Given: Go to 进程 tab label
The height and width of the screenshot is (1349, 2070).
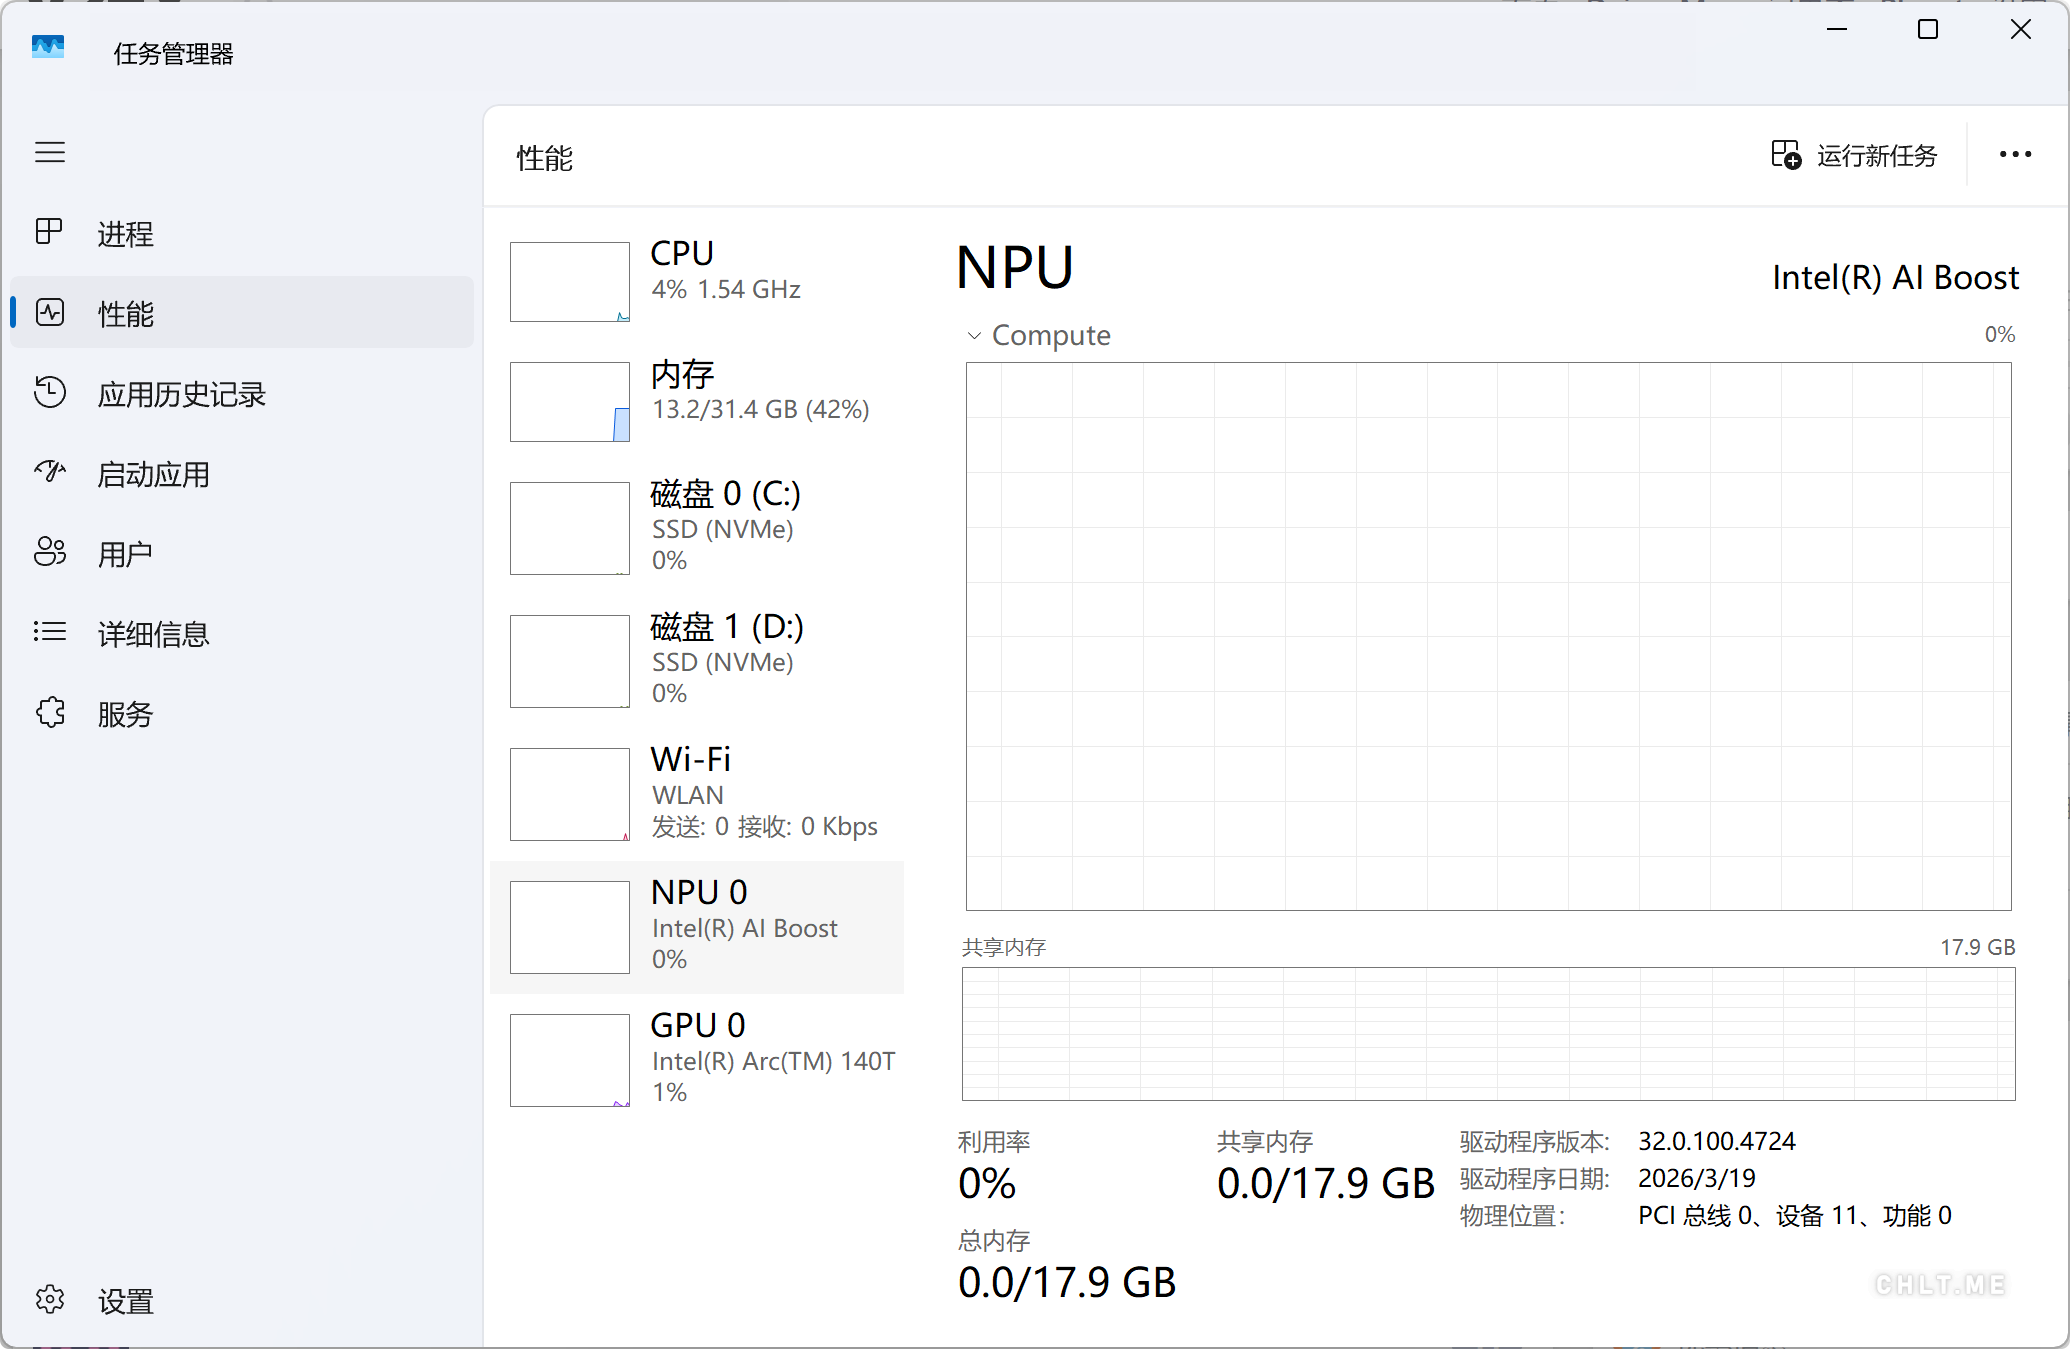Looking at the screenshot, I should (125, 234).
